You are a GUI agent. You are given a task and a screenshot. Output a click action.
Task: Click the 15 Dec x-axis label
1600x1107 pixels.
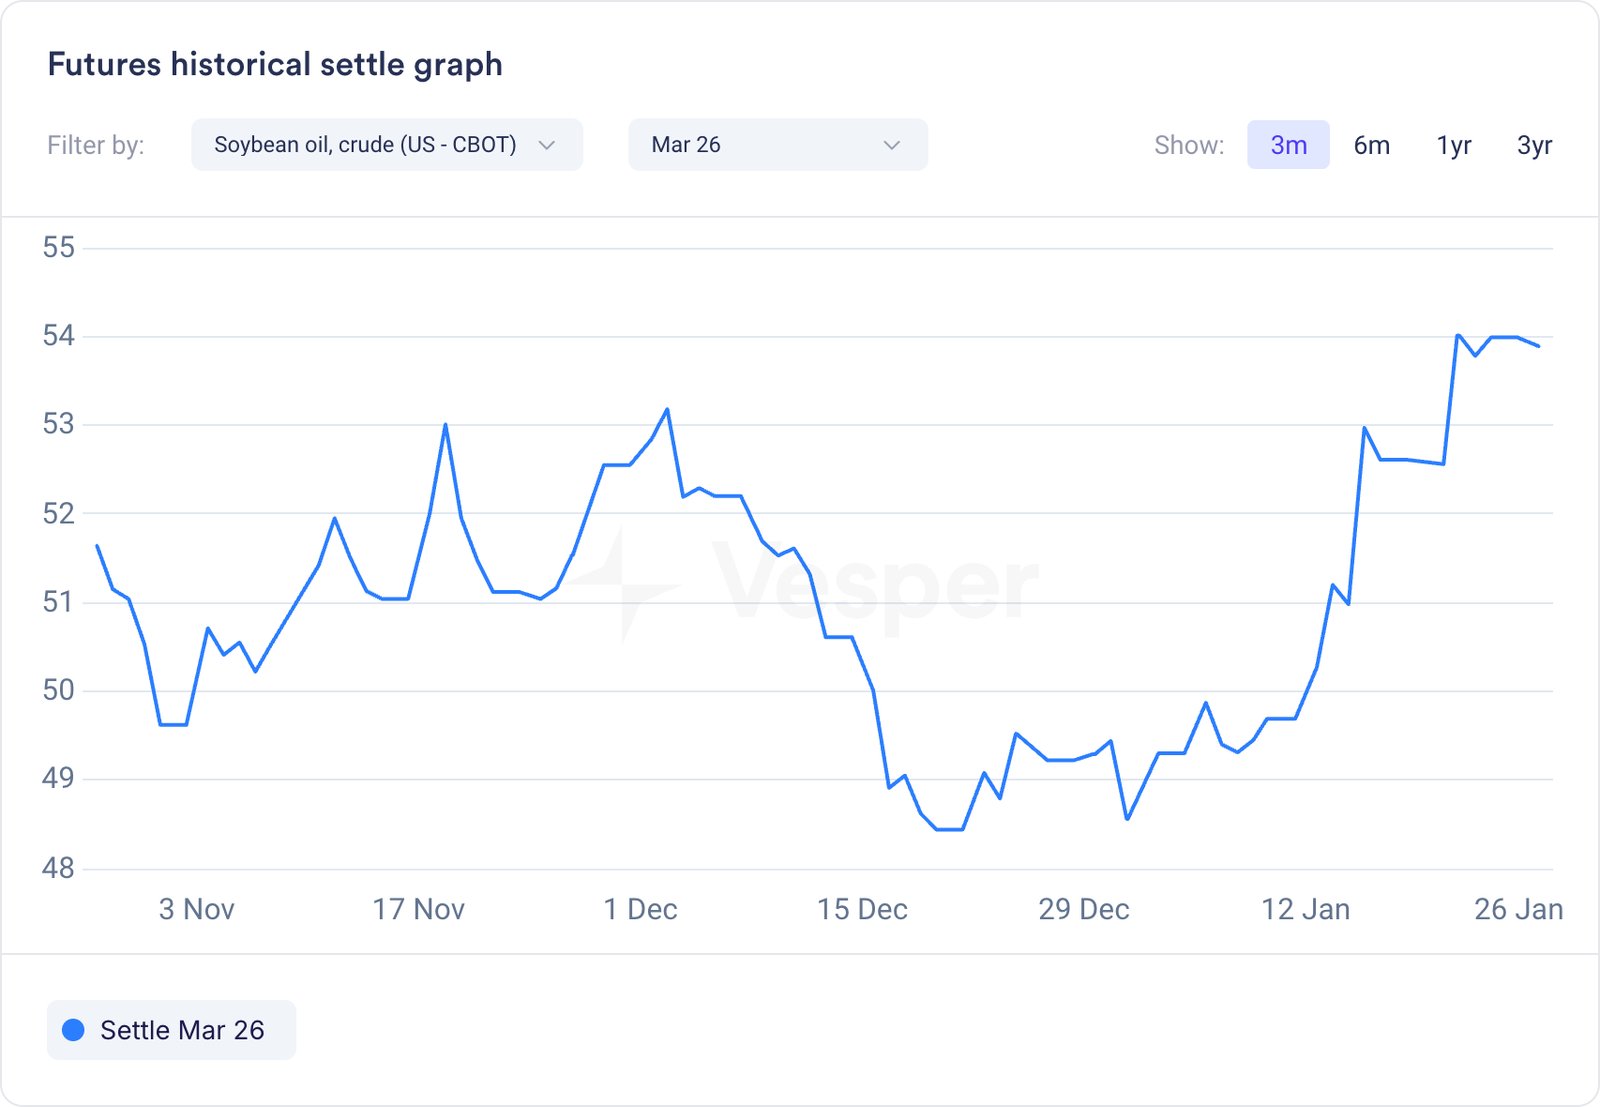tap(862, 909)
